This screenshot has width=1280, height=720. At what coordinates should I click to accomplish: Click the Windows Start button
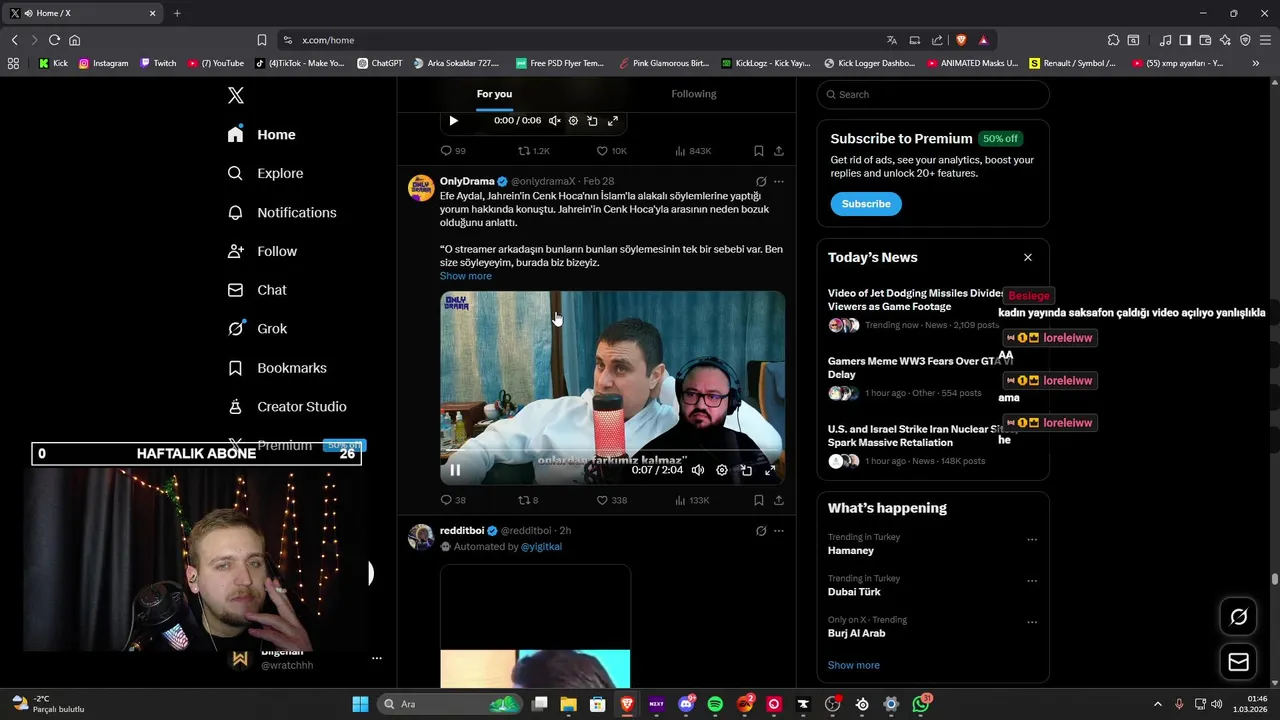pos(360,704)
